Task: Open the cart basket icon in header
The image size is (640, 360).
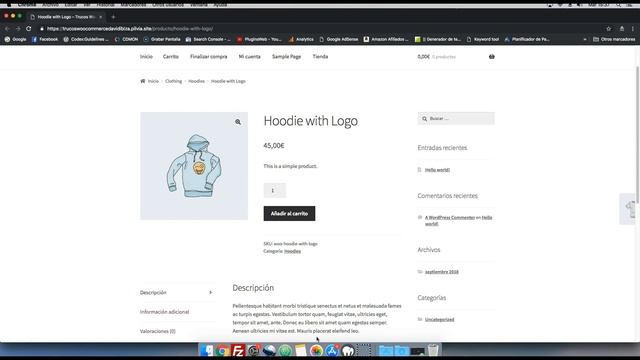Action: coord(491,57)
